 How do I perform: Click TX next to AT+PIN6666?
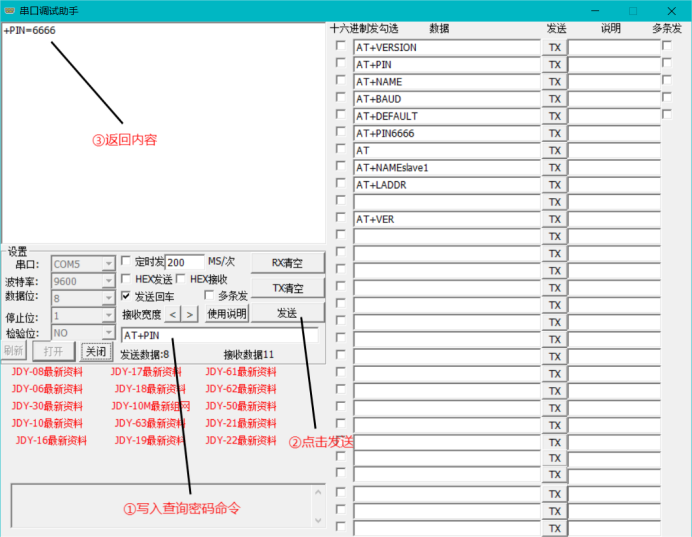[x=554, y=133]
